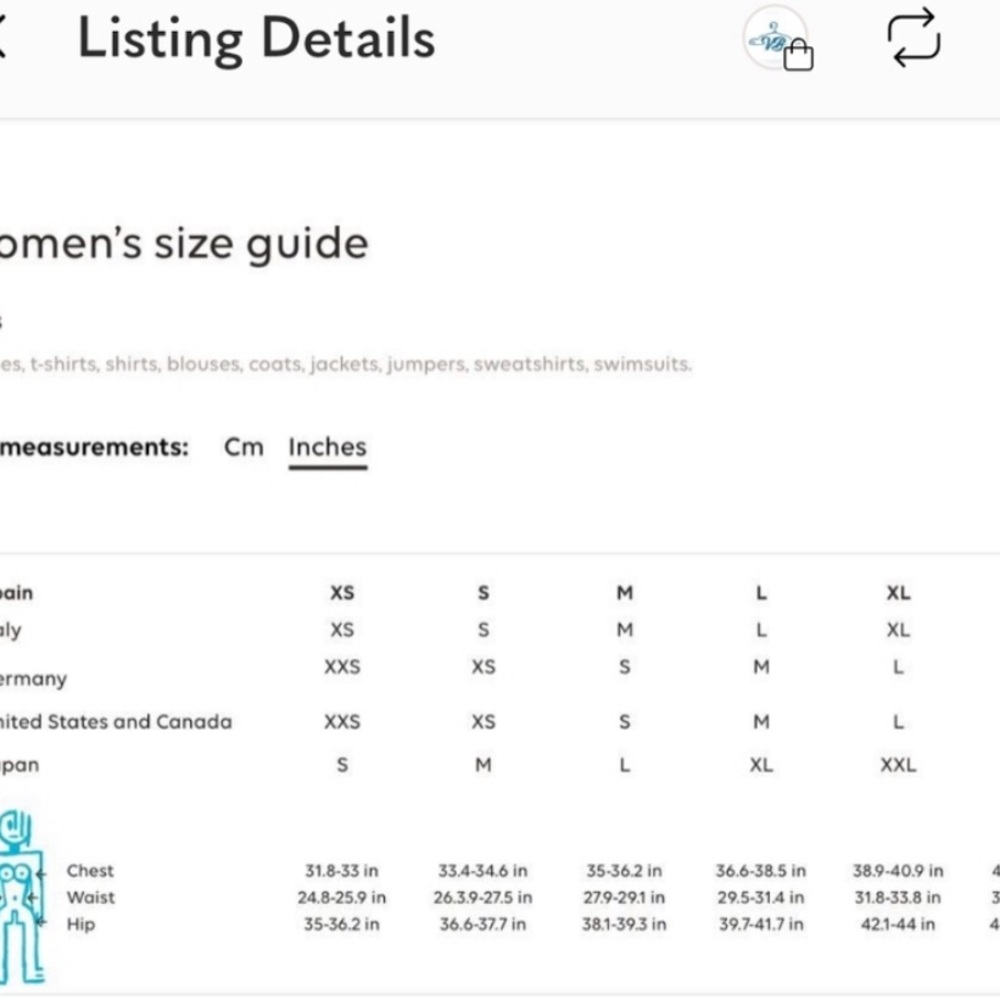Select the Japan XXL size cell
The image size is (1000, 1000).
pyautogui.click(x=898, y=765)
